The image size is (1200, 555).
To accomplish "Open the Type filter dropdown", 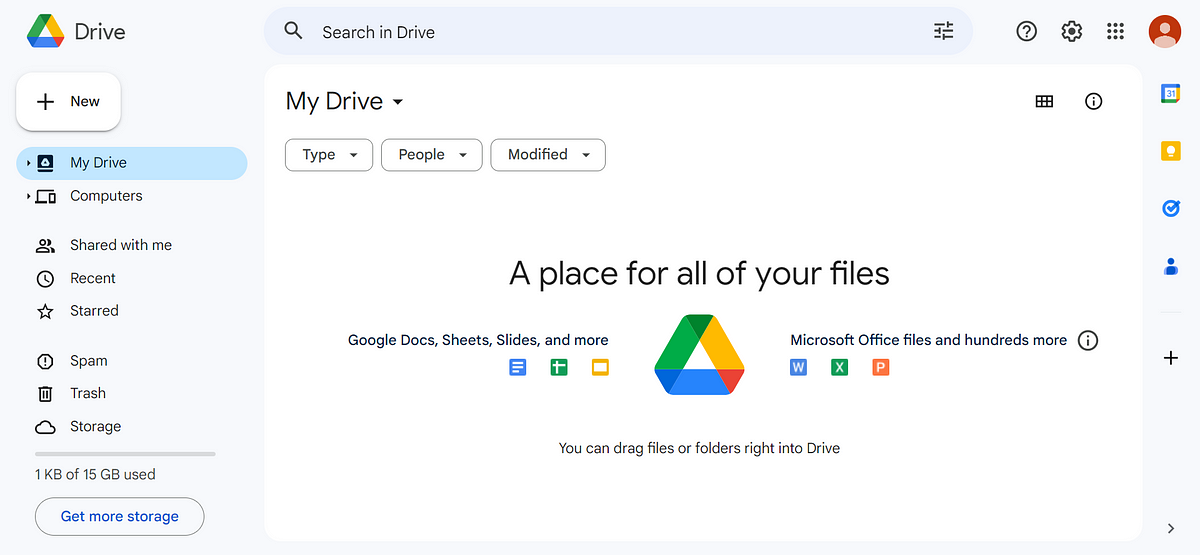I will [329, 155].
